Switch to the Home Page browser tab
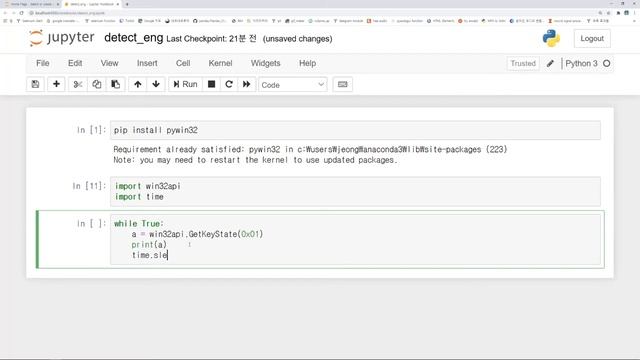The height and width of the screenshot is (360, 640). pyautogui.click(x=31, y=4)
